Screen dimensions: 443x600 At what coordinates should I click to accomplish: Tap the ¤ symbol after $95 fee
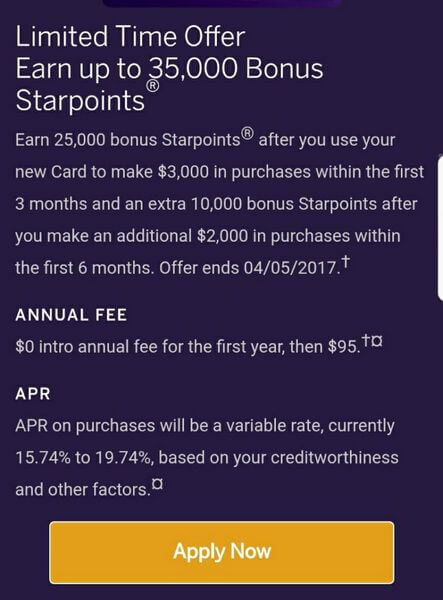(x=377, y=341)
